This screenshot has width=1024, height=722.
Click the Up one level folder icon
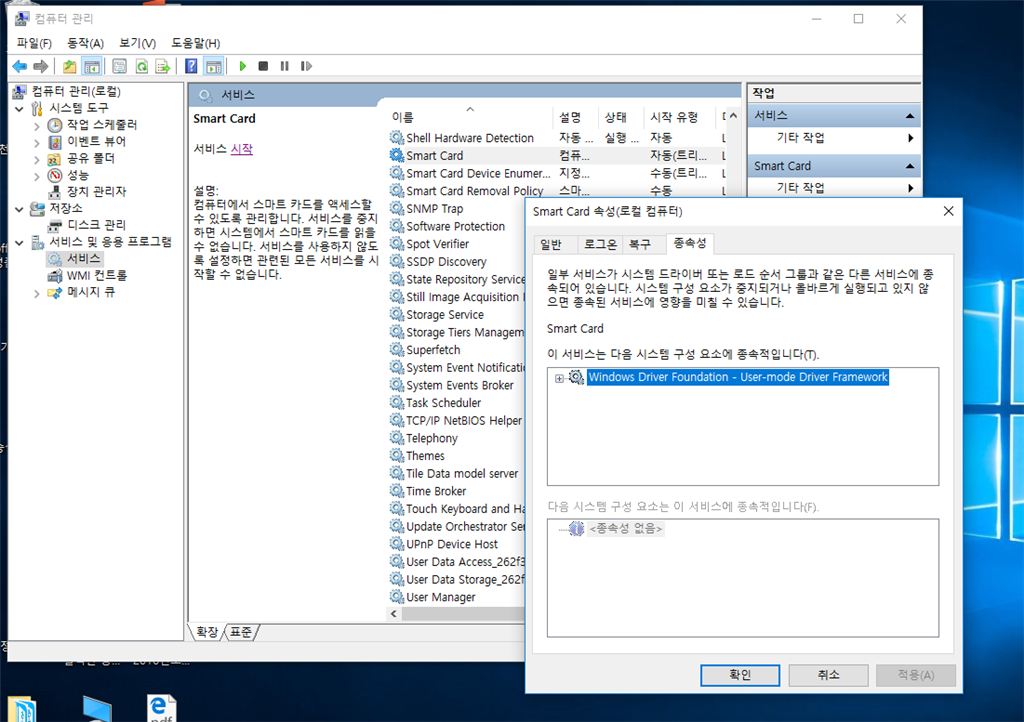pos(69,66)
